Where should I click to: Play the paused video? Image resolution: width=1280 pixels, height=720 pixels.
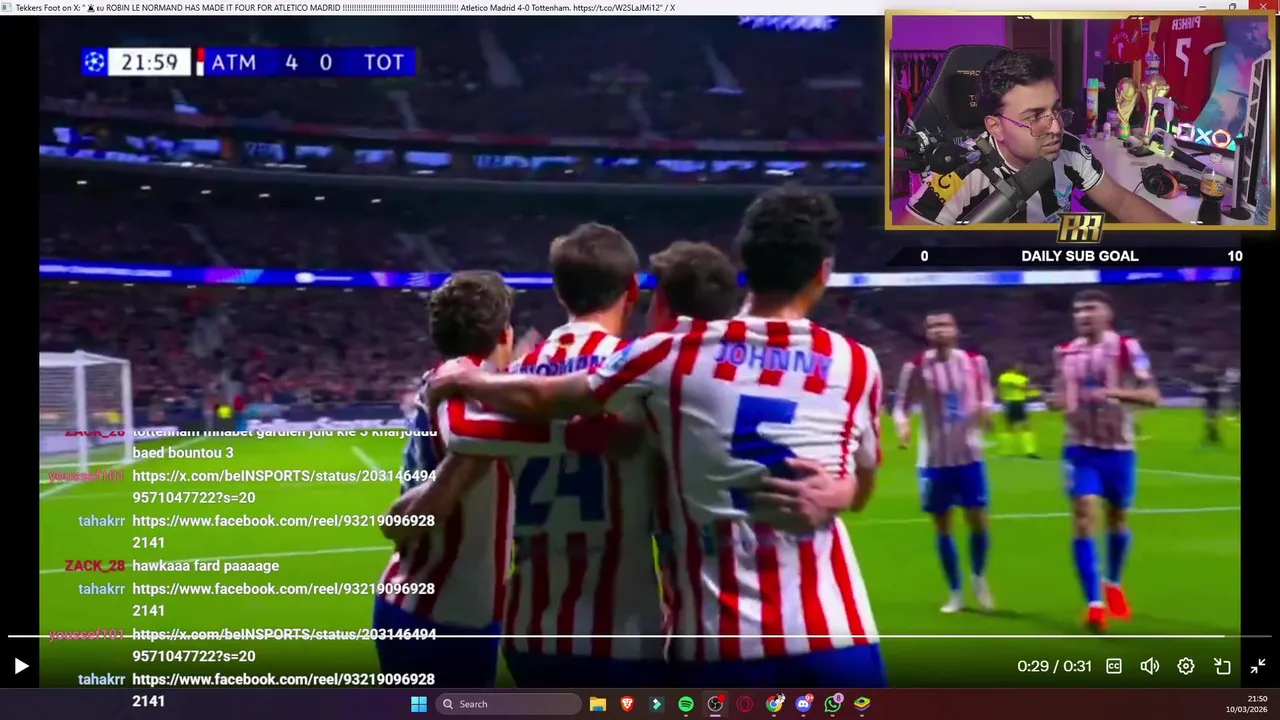(21, 666)
